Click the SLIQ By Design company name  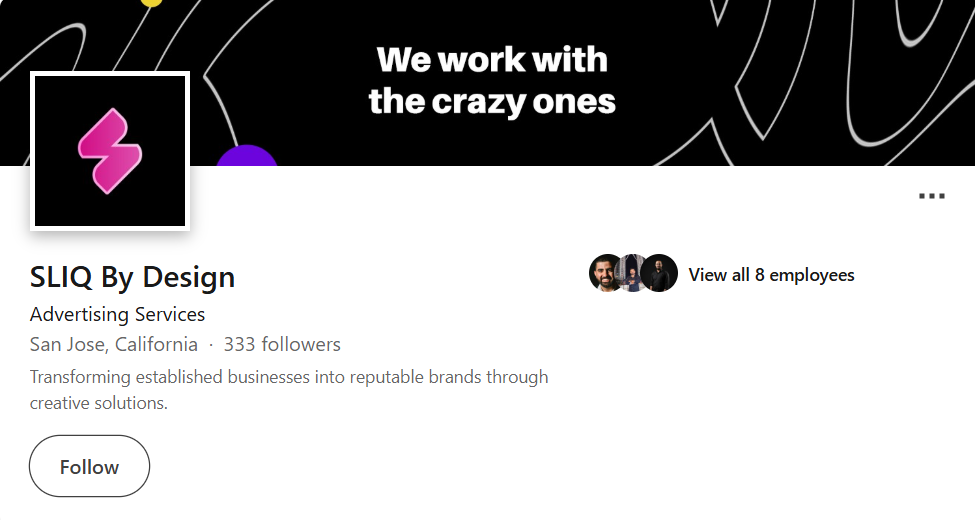[x=132, y=276]
